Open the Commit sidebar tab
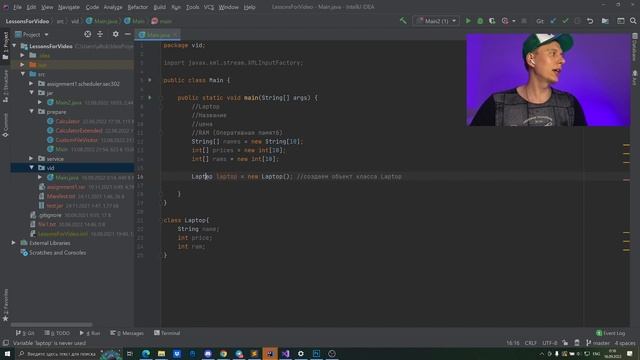 tap(5, 125)
